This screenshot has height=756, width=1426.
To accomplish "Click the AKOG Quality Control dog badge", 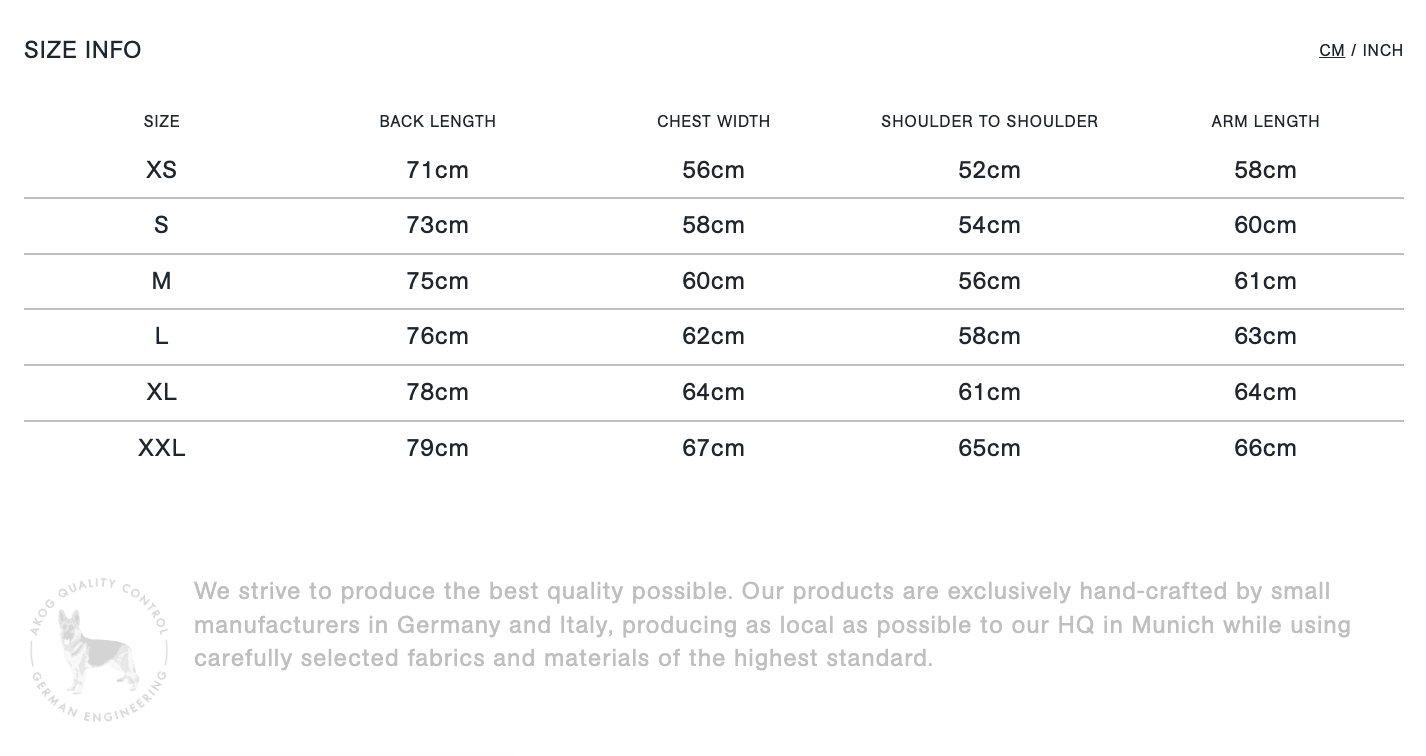I will 98,650.
